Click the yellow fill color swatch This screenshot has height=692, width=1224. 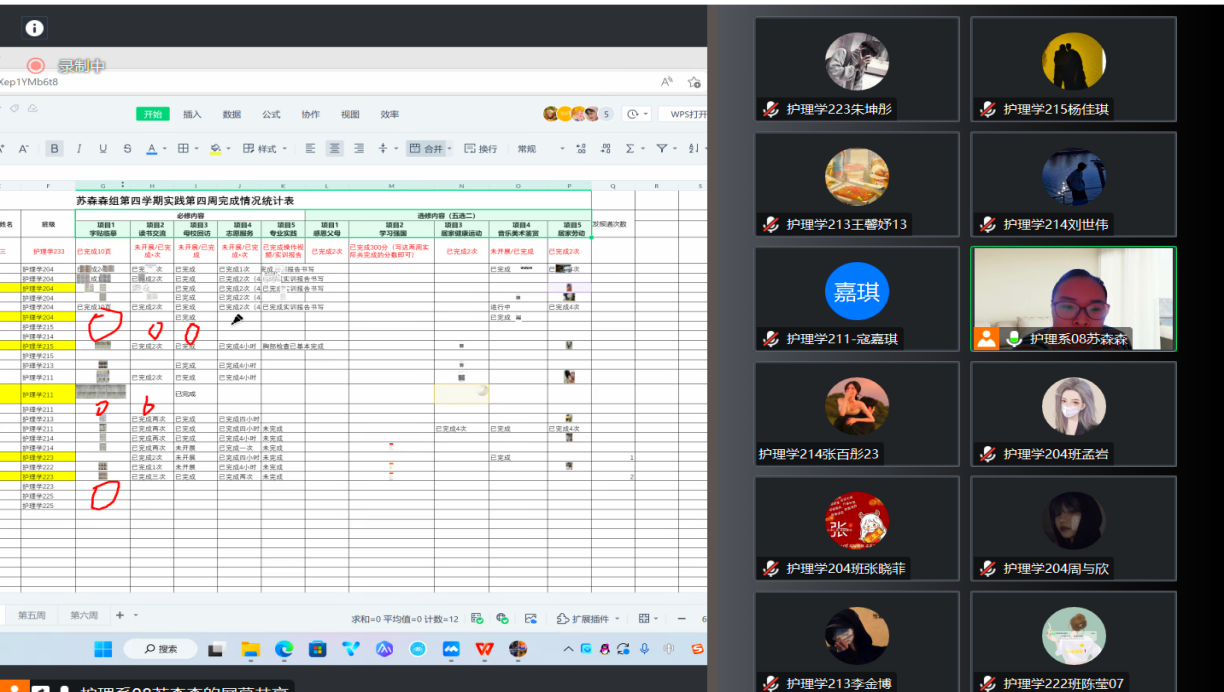pos(215,149)
